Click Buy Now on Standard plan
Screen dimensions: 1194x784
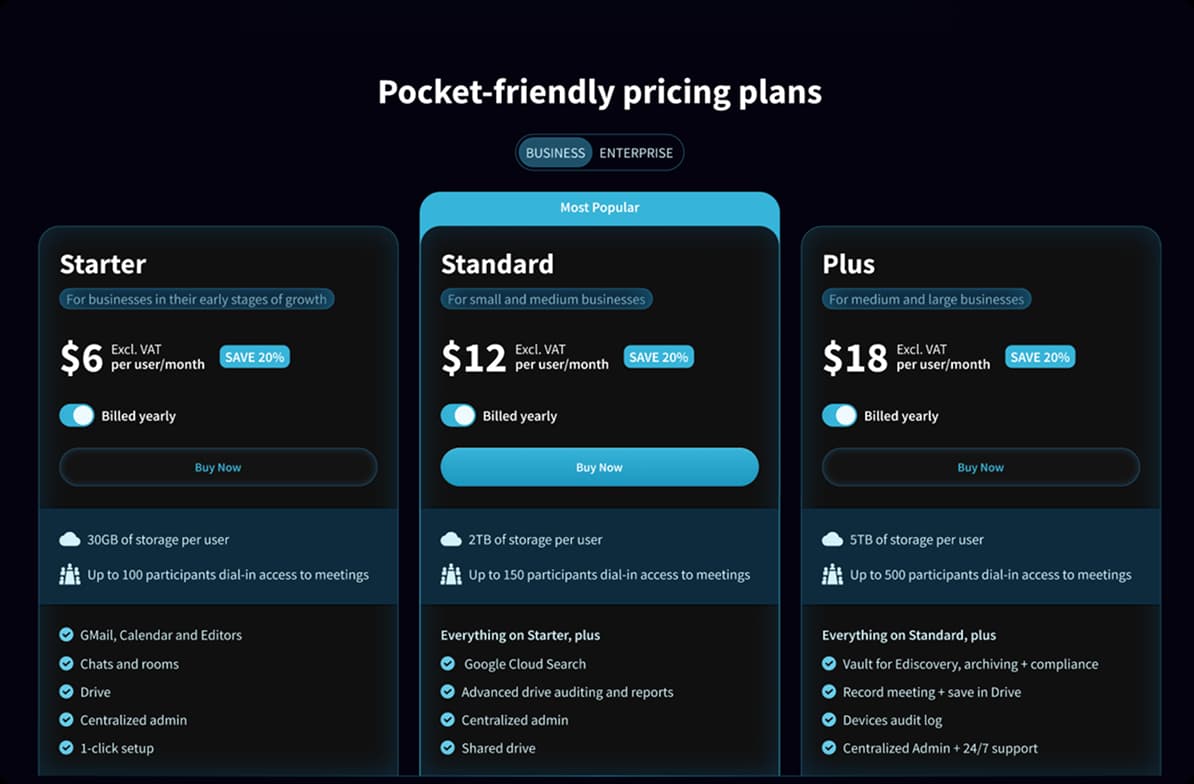click(599, 466)
